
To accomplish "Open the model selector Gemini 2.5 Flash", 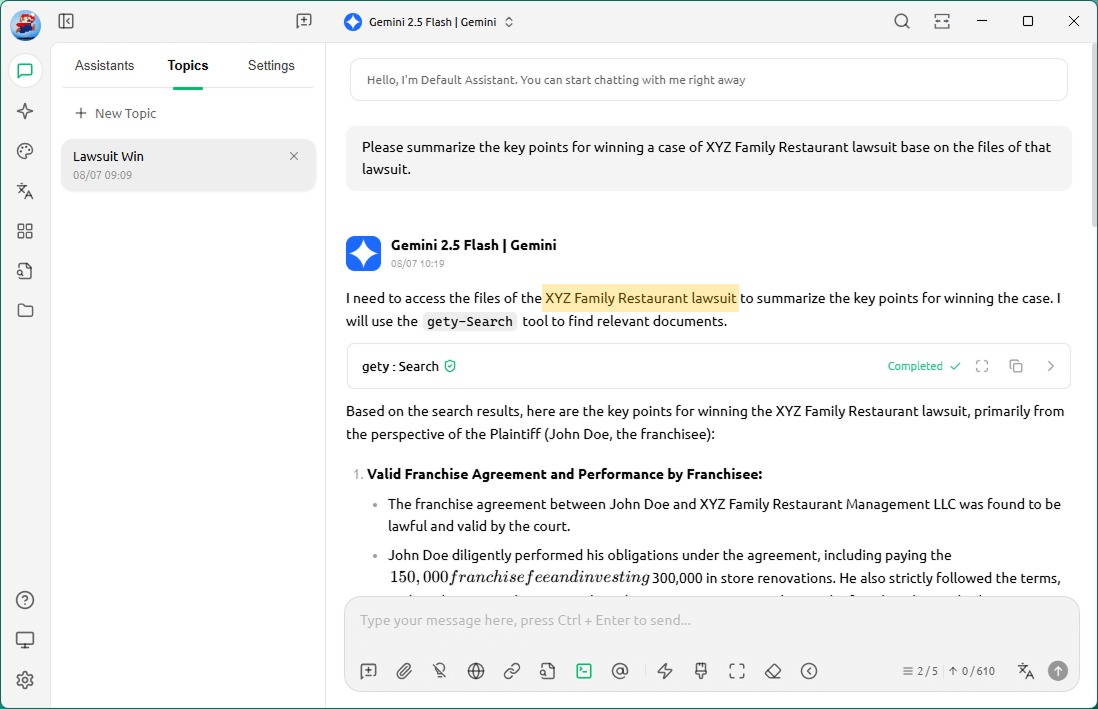I will 429,22.
